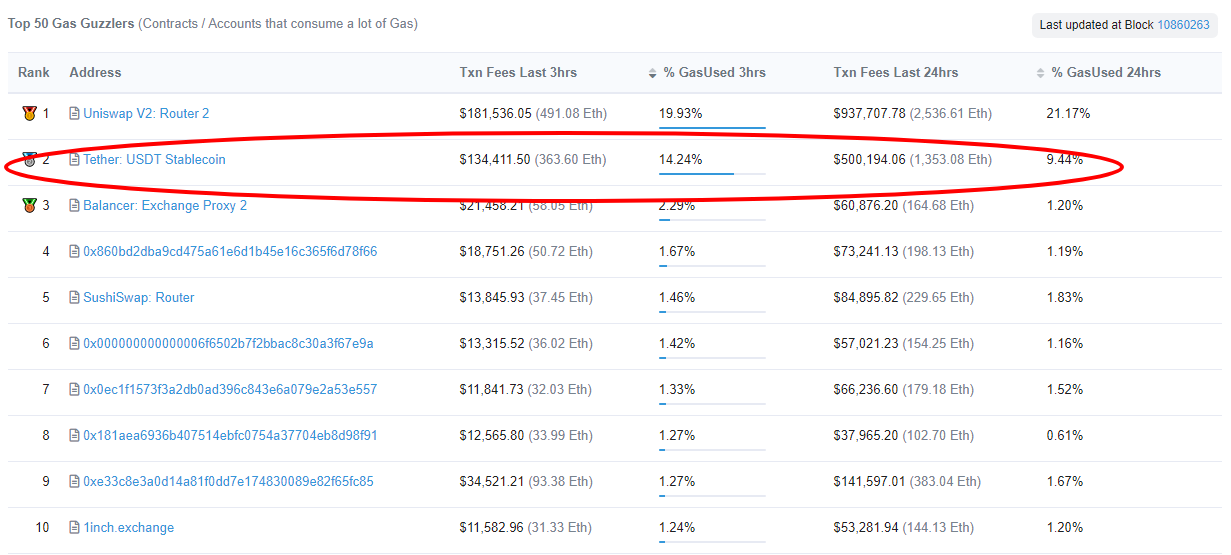Click contract icon beside address 0x0ec1f1573f3a2db0
Screen dimensions: 1231x555
point(74,389)
